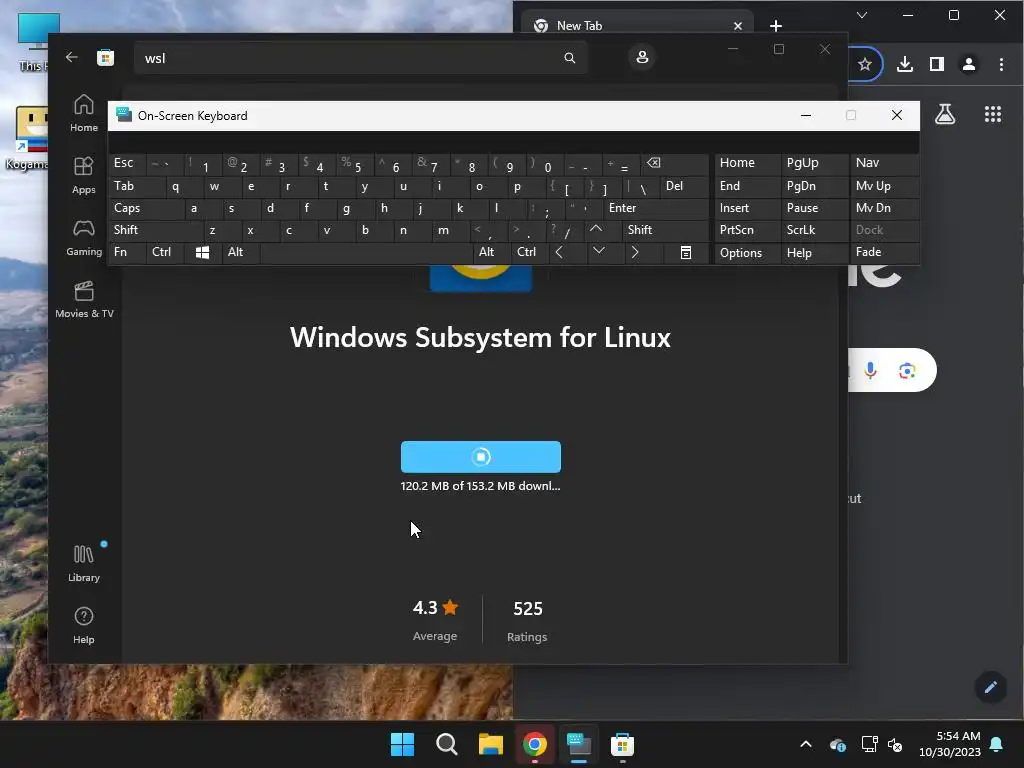This screenshot has width=1024, height=768.
Task: Toggle Caps key on On-Screen Keyboard
Action: point(147,208)
